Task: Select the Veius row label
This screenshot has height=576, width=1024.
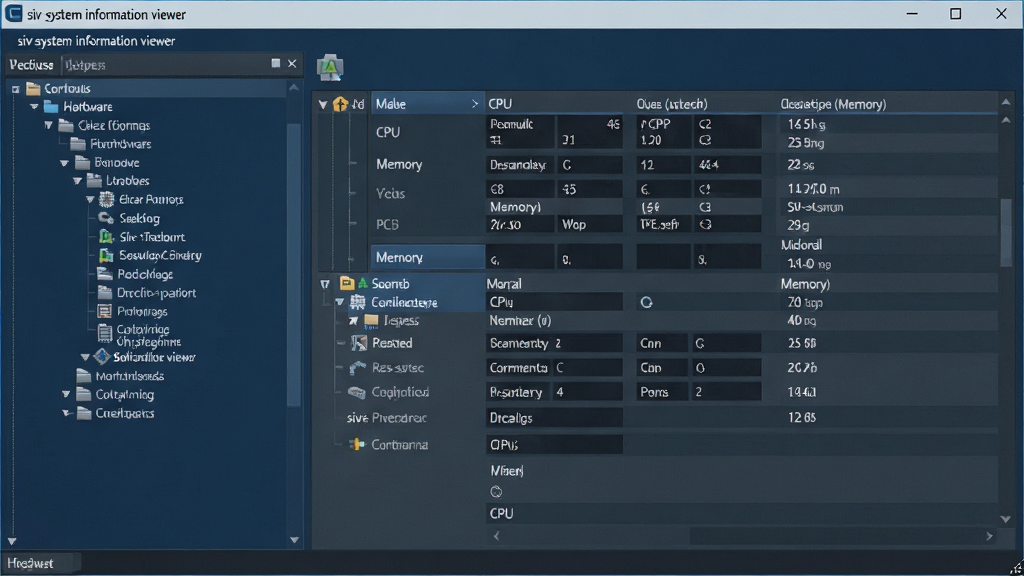Action: (391, 193)
